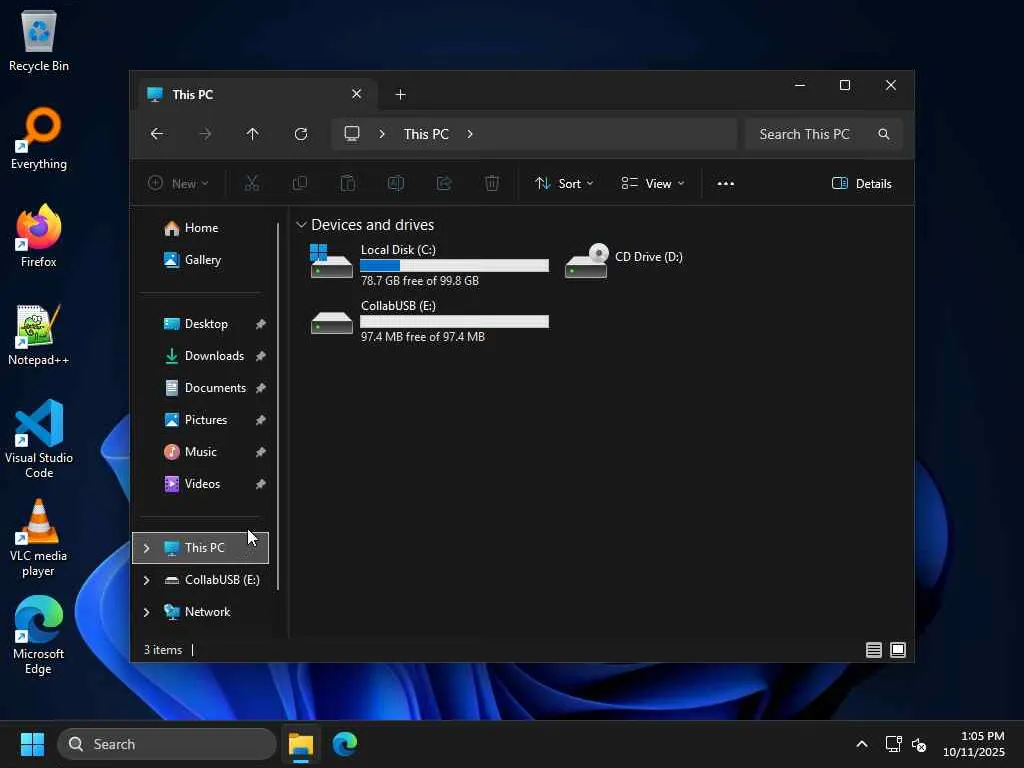
Task: Open the Sort dropdown menu
Action: 564,184
